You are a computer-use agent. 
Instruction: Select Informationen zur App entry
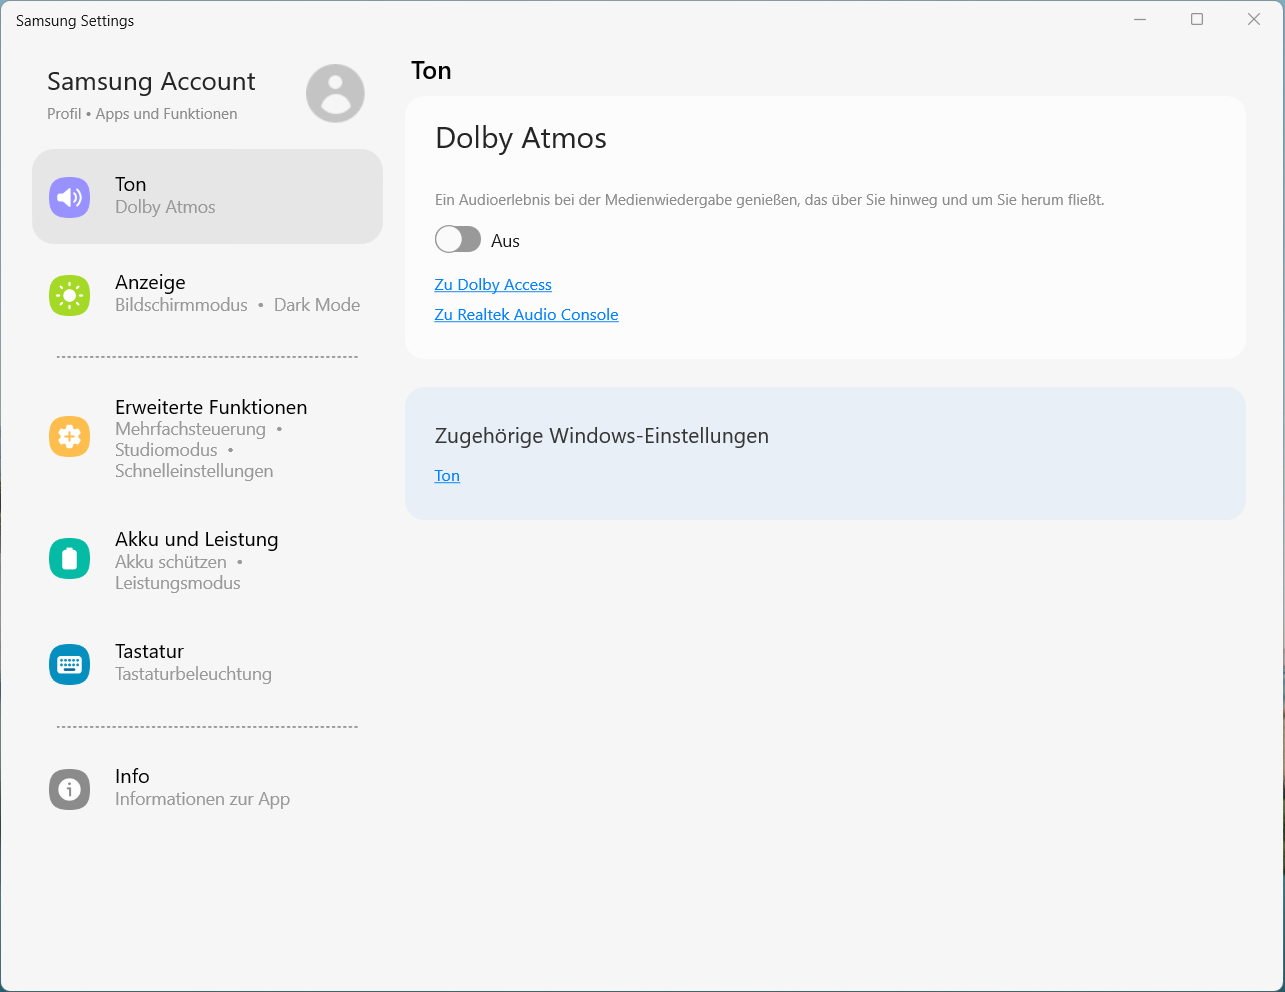(202, 799)
